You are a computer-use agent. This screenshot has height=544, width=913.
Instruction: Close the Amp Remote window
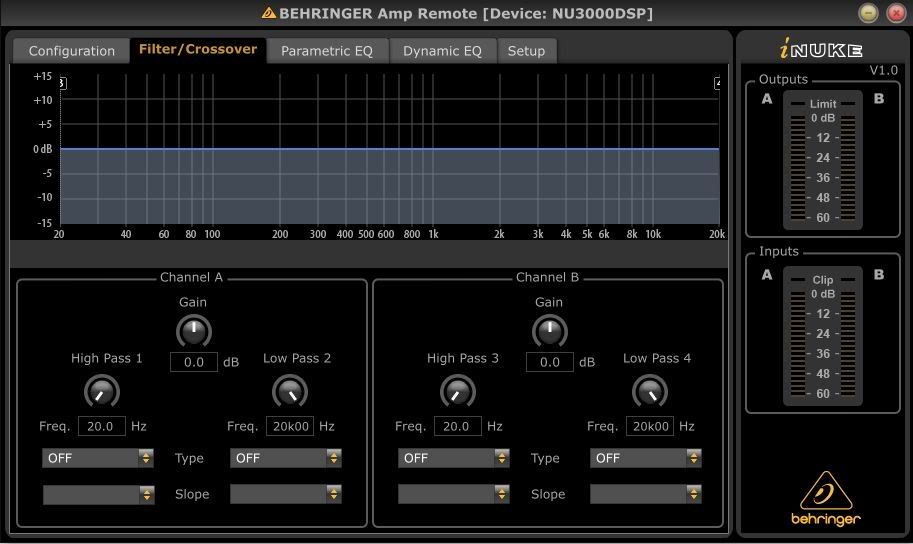(x=896, y=13)
